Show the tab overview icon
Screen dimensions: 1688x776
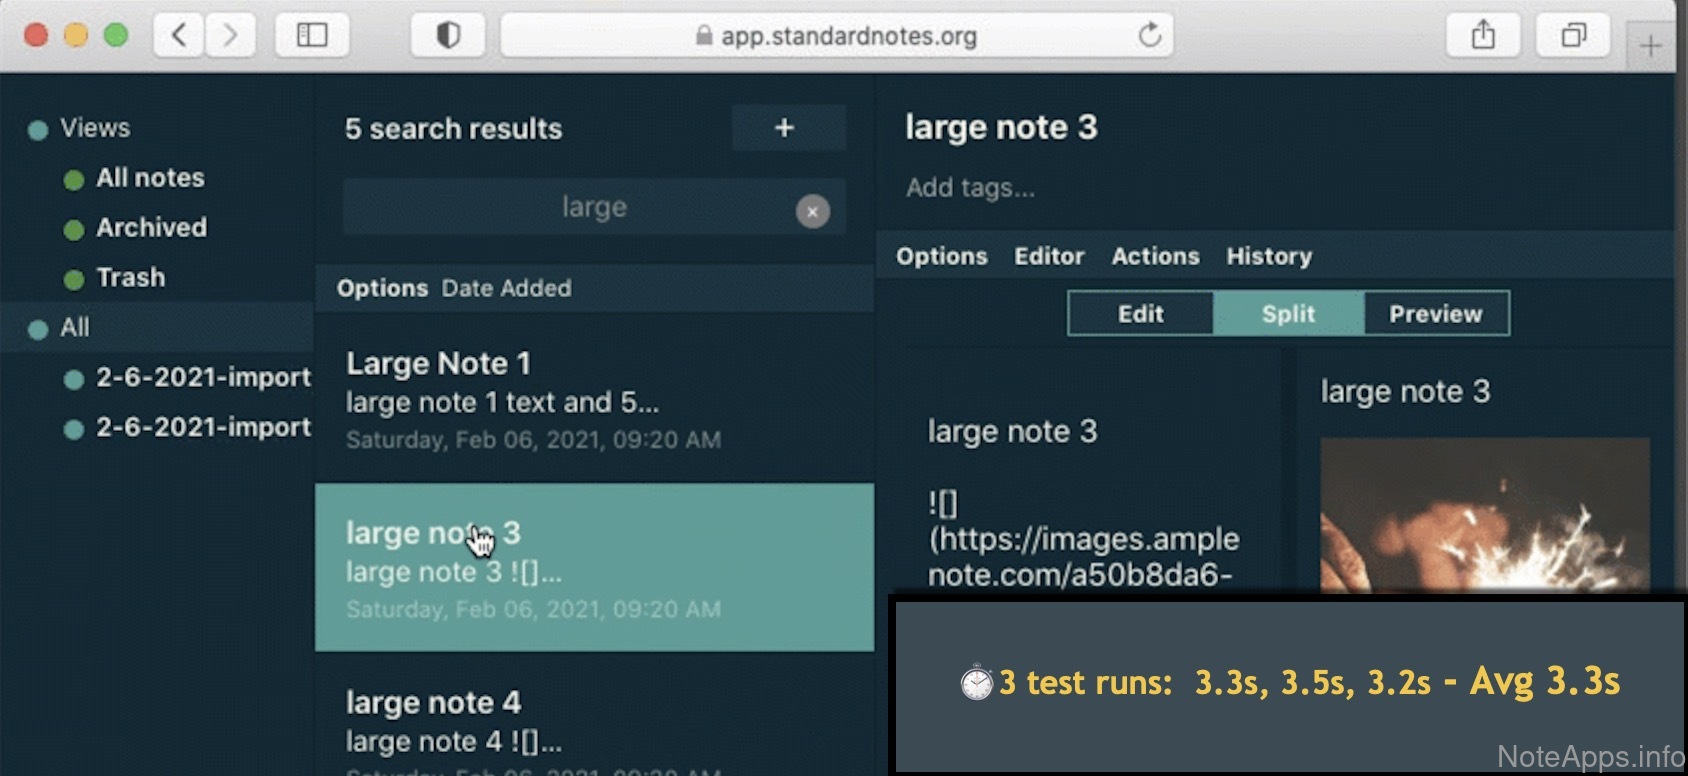[x=1573, y=36]
